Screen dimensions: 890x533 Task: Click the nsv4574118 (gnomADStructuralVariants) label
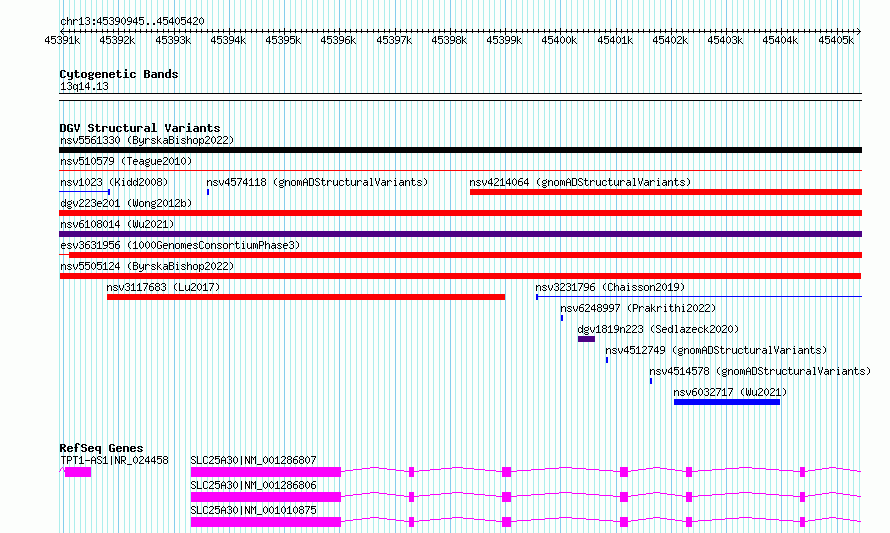pos(317,182)
